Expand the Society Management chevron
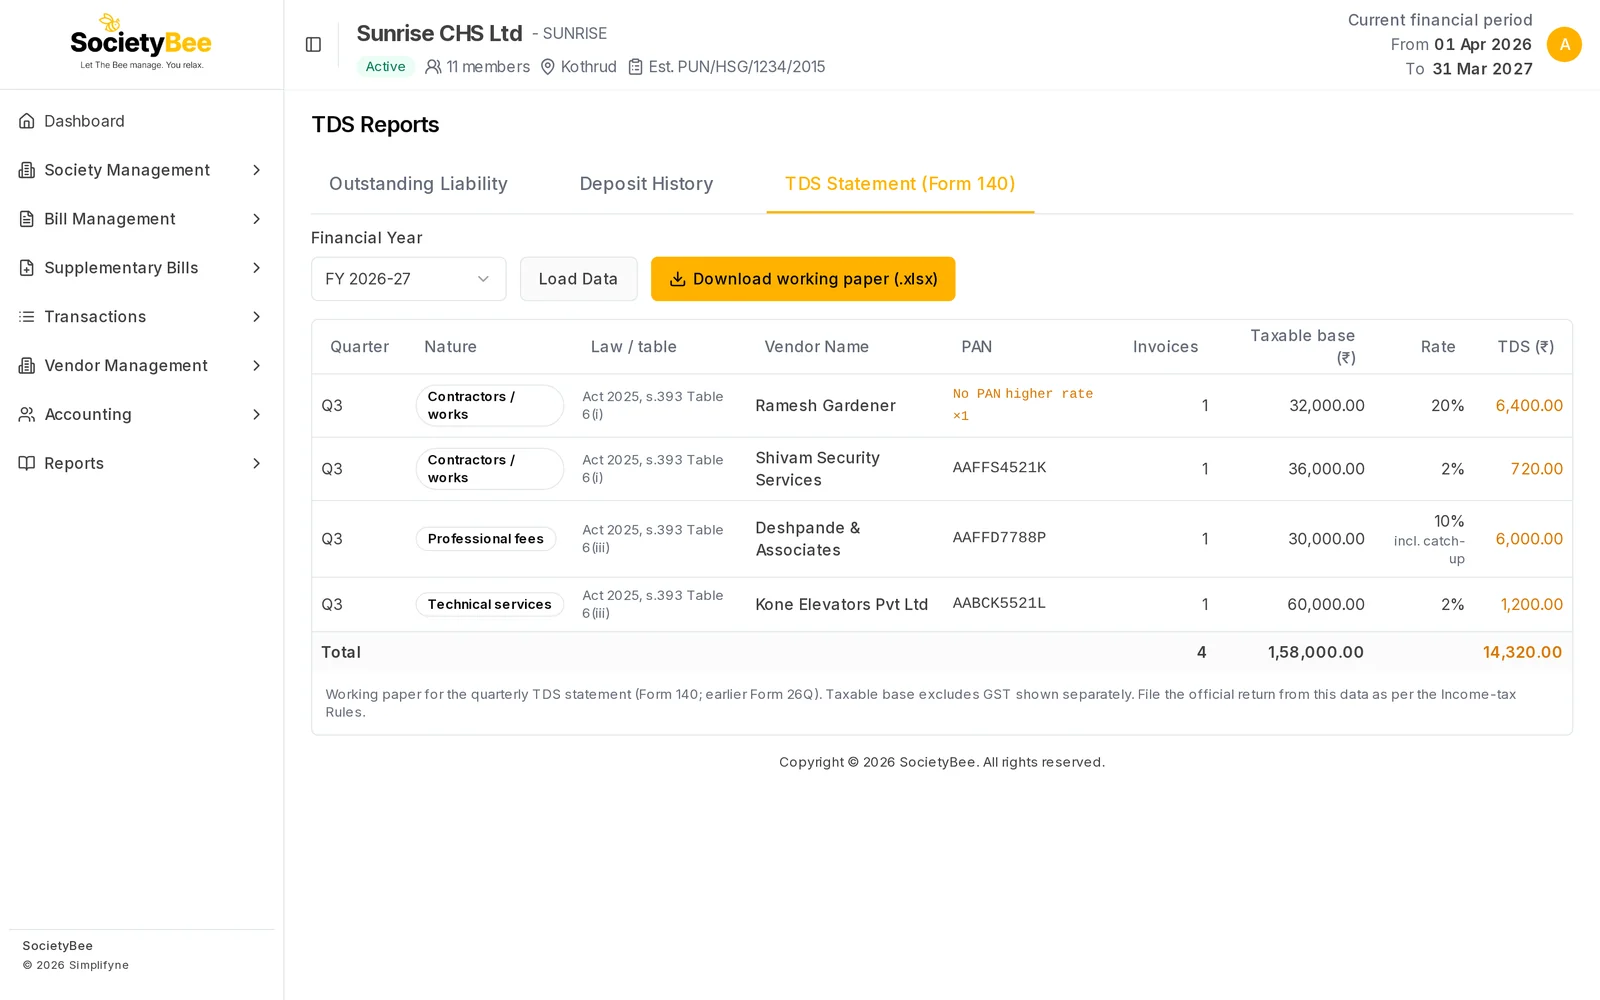This screenshot has width=1600, height=1000. point(257,170)
